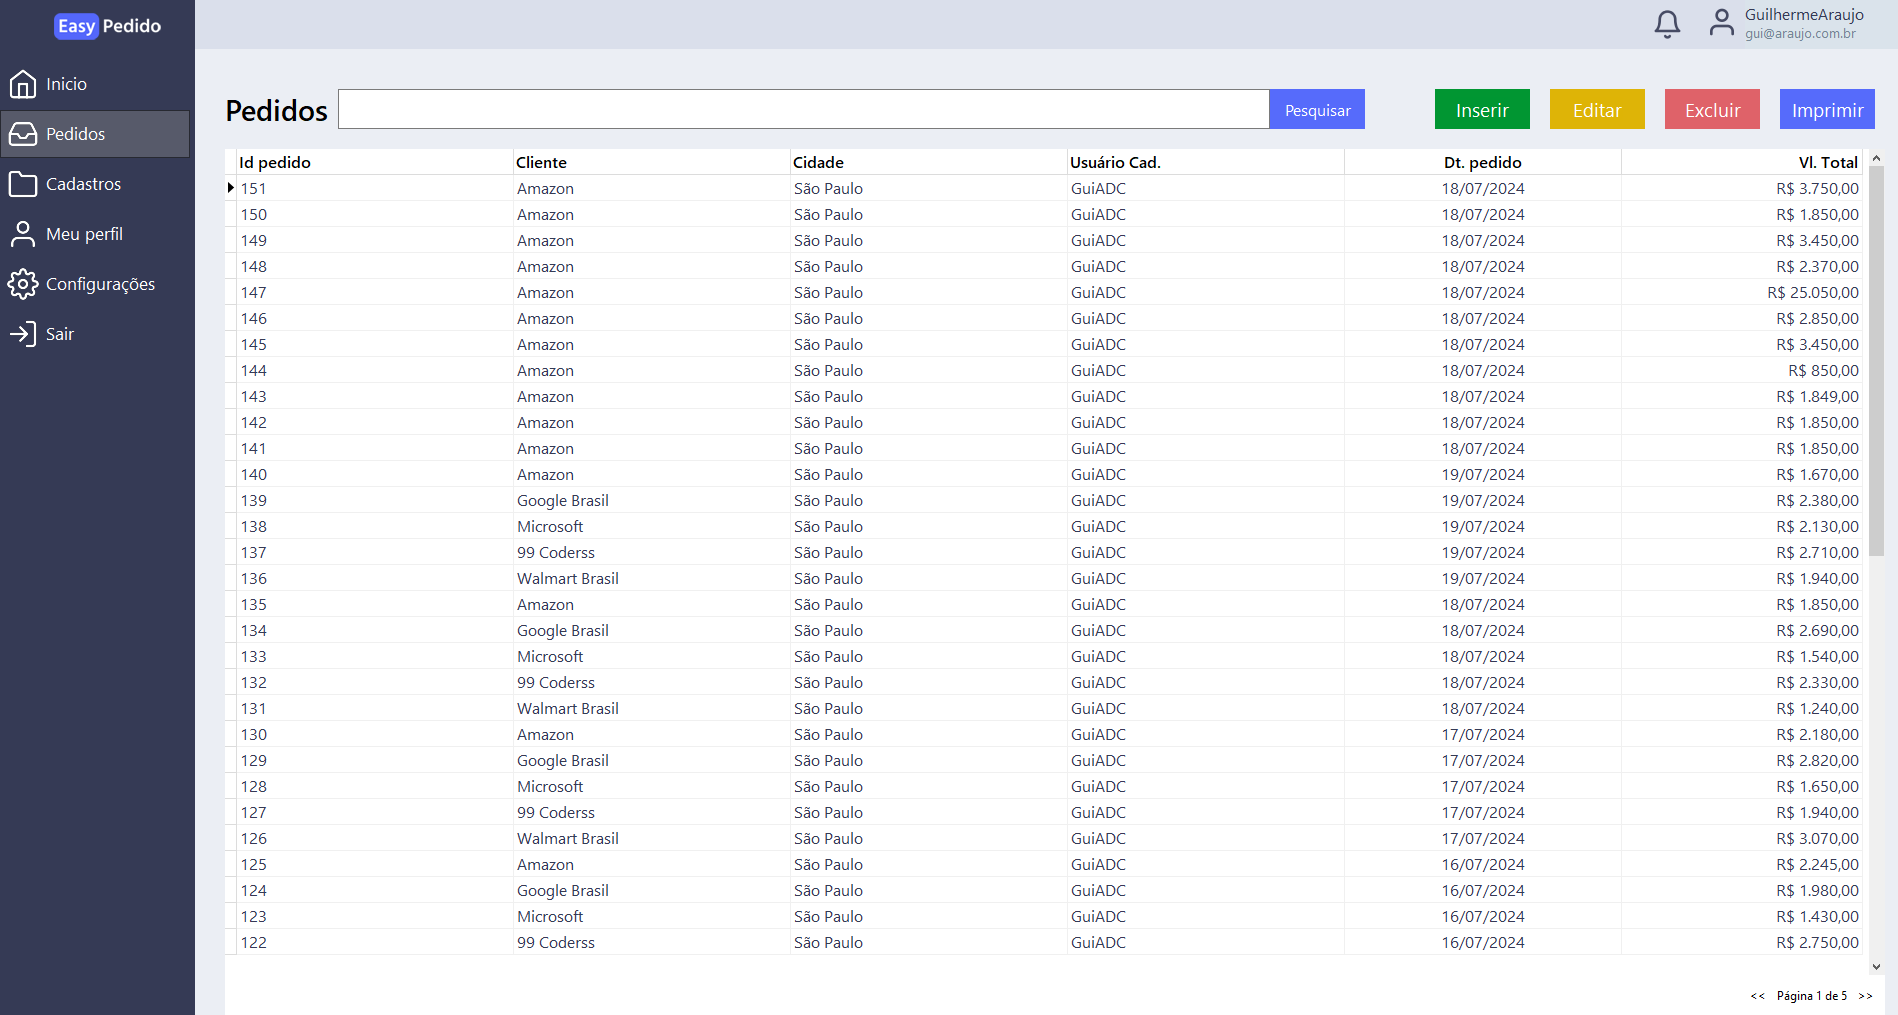Click the Sair logout arrow icon
The image size is (1898, 1015).
click(x=23, y=334)
